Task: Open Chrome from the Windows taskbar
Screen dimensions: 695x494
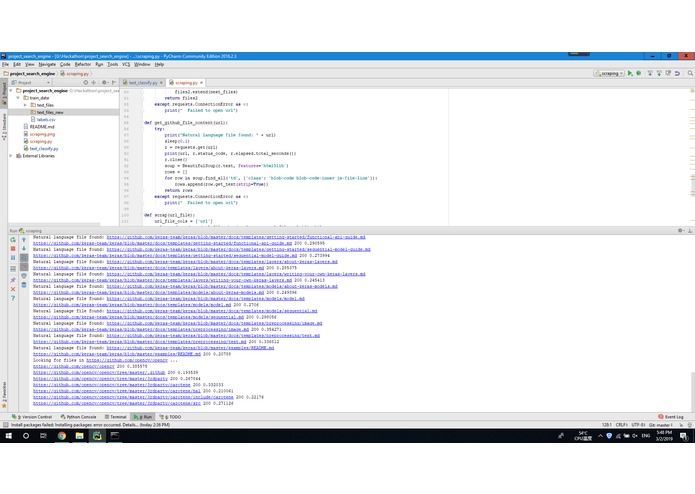Action: click(x=62, y=436)
